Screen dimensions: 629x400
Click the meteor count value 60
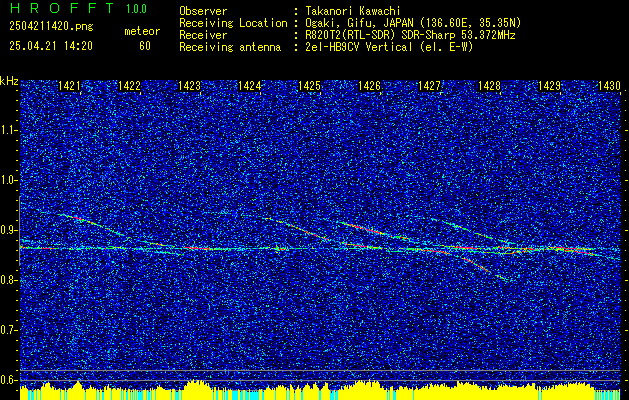[x=145, y=46]
